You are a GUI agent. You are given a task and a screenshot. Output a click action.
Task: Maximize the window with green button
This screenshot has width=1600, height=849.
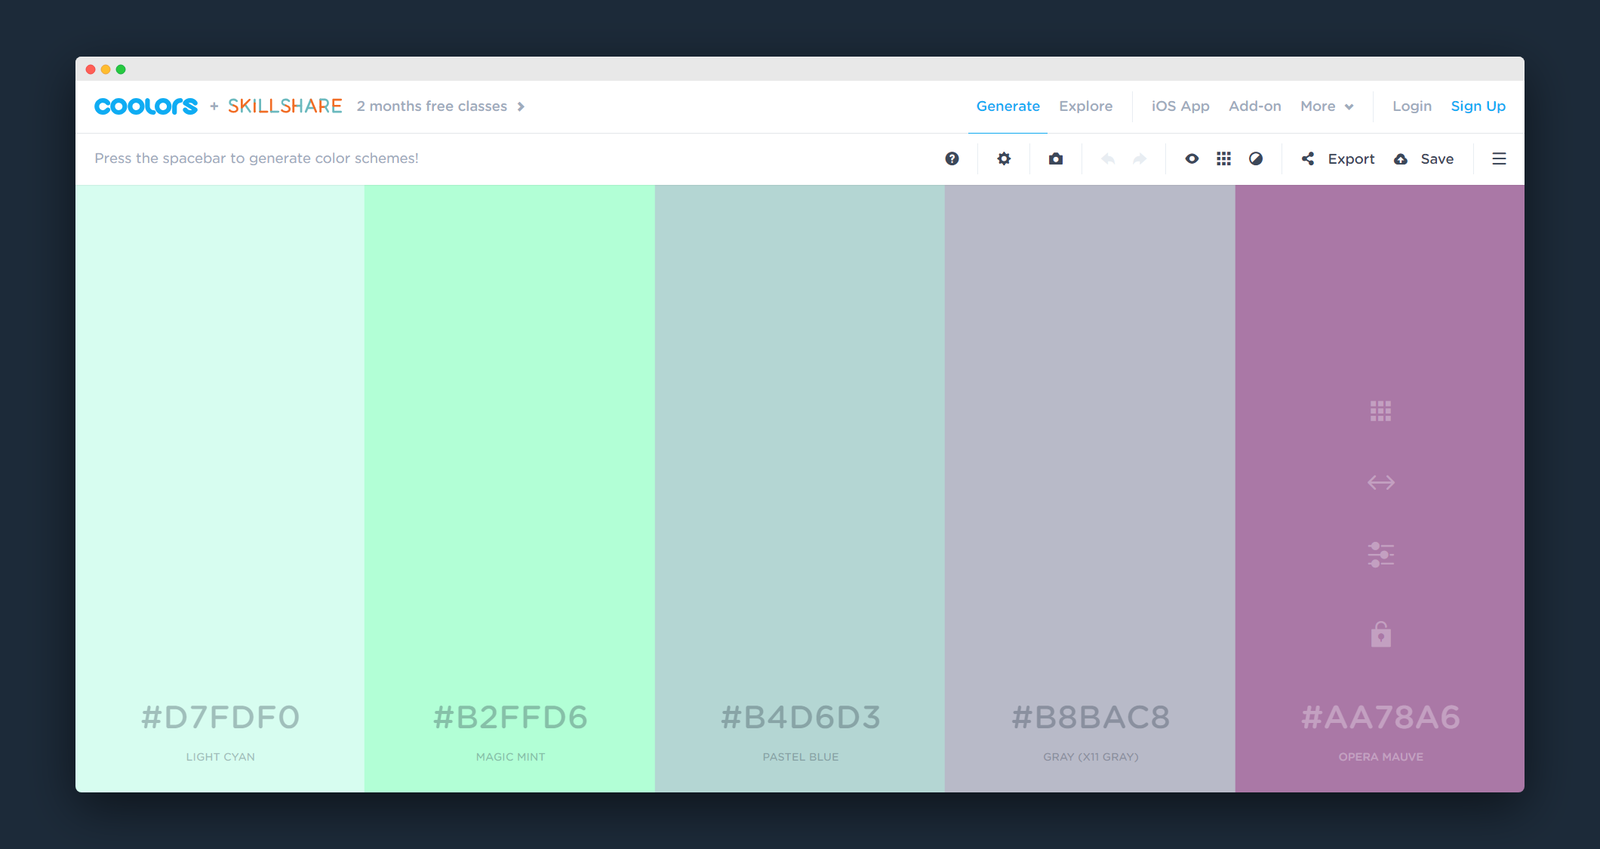(x=121, y=69)
